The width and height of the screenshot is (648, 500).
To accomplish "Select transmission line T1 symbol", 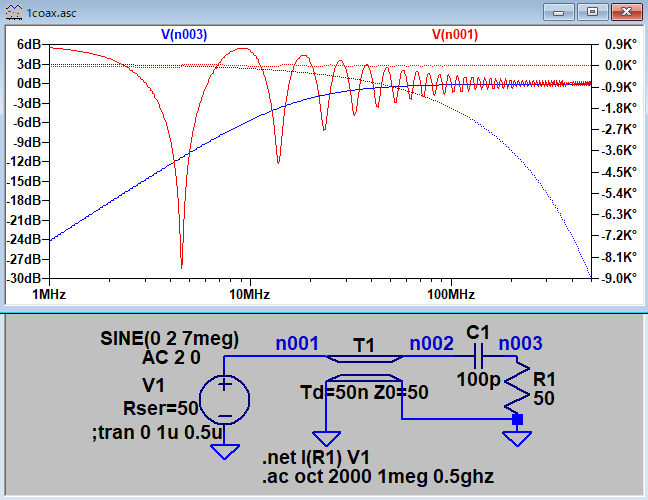I will click(364, 369).
